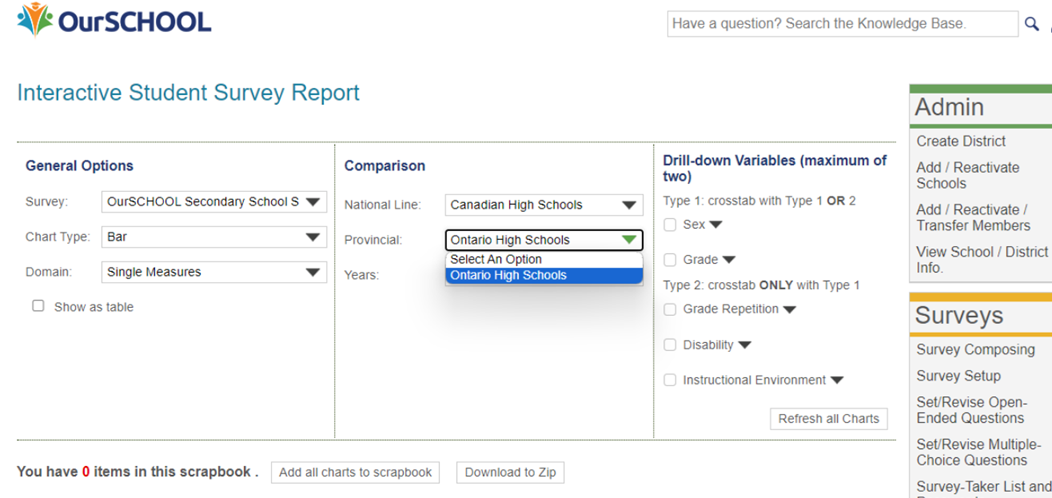Choose 'Ontario High Schools' in dropdown list

(x=544, y=275)
